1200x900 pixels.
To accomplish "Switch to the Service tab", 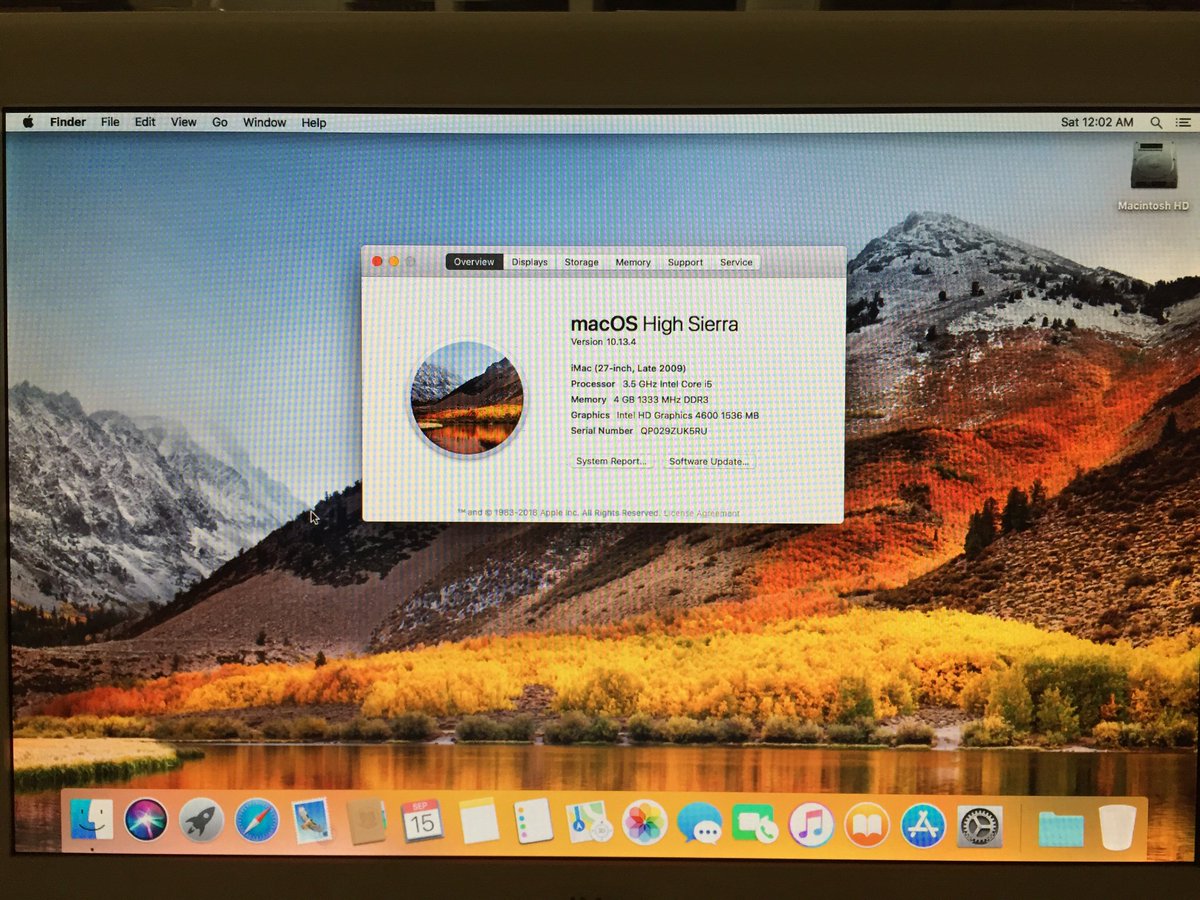I will (736, 262).
